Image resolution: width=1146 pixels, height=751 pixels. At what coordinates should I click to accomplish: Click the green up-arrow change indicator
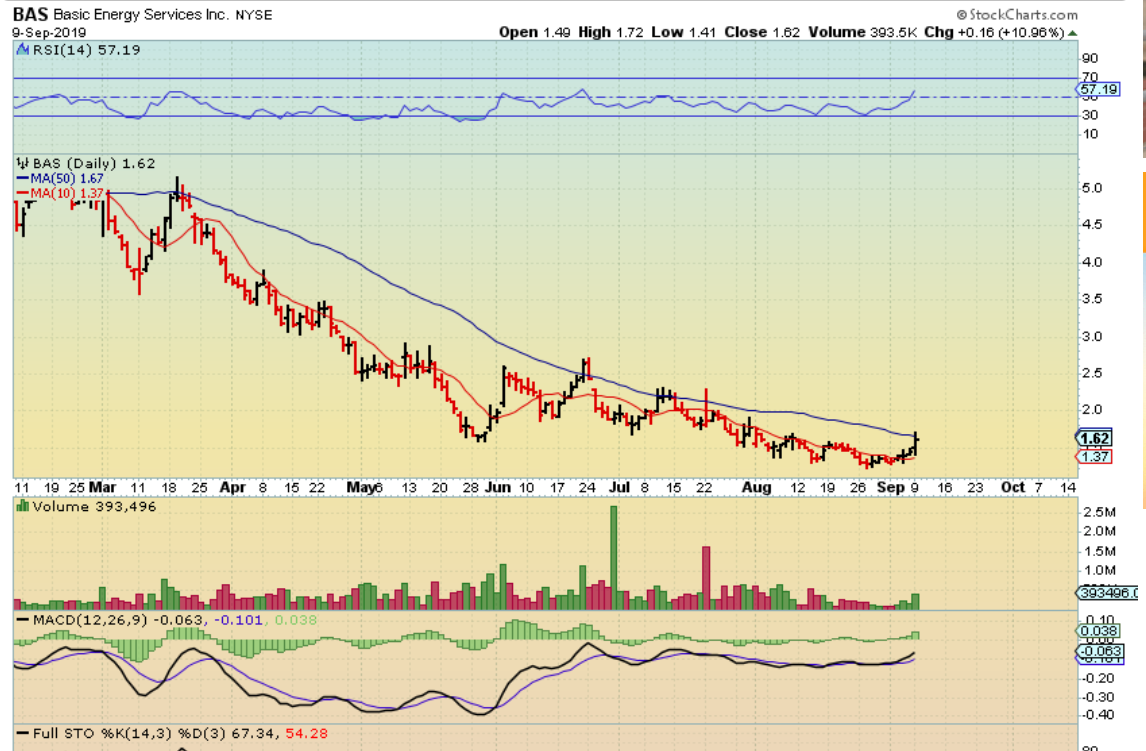tap(1072, 33)
